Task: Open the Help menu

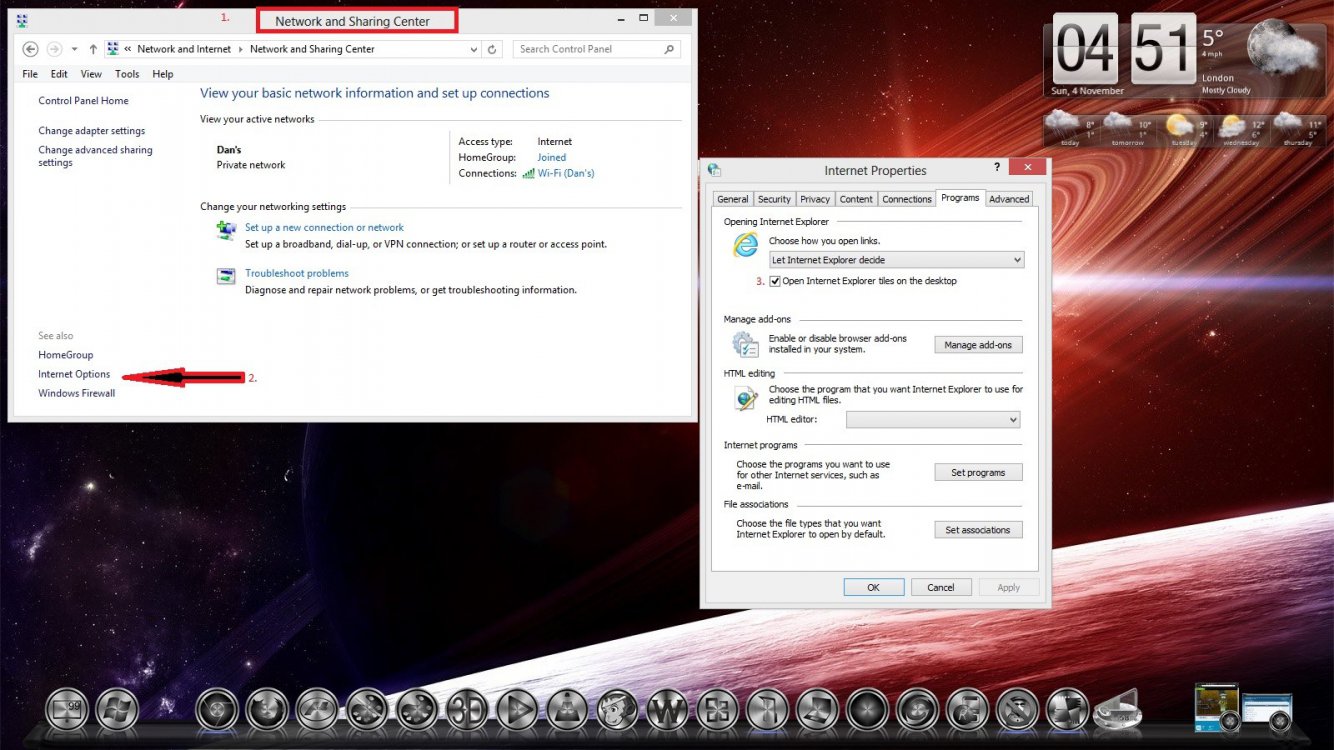Action: click(x=163, y=74)
